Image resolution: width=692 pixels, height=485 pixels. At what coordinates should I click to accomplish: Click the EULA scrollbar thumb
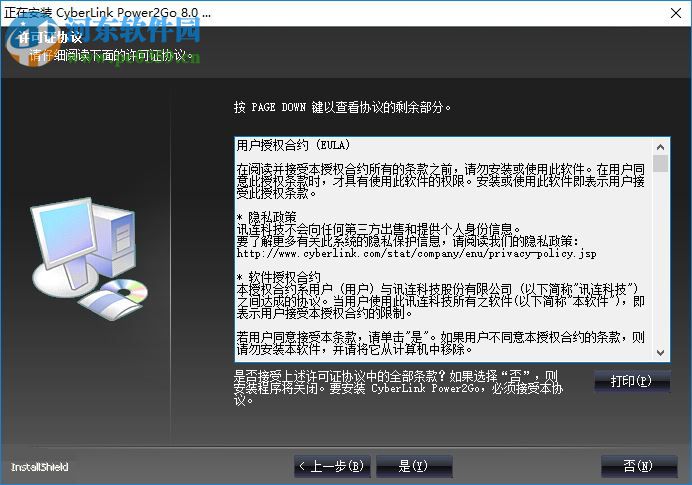661,163
